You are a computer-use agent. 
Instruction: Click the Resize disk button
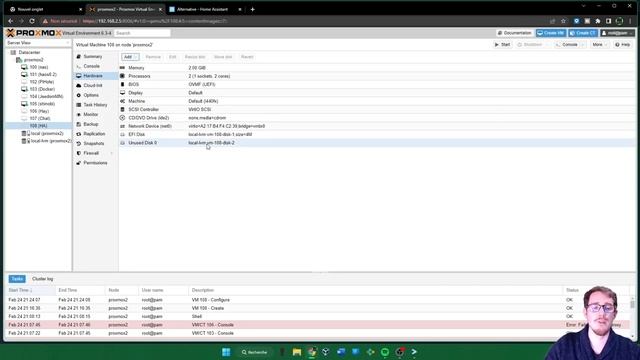195,57
